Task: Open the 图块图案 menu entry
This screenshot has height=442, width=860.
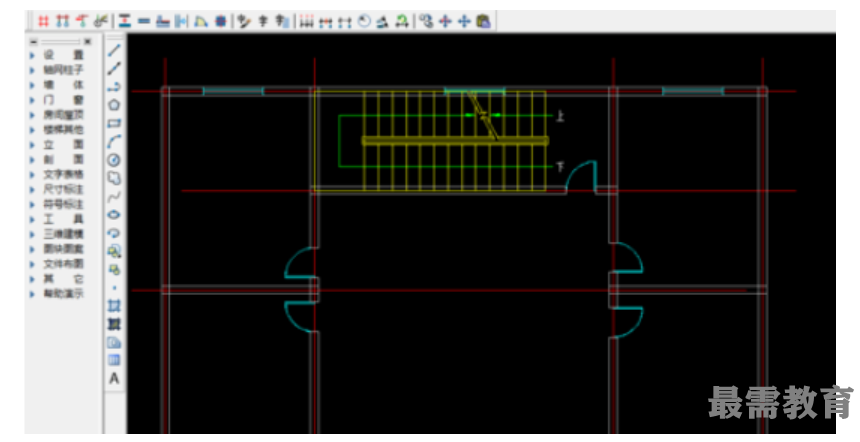Action: click(64, 249)
